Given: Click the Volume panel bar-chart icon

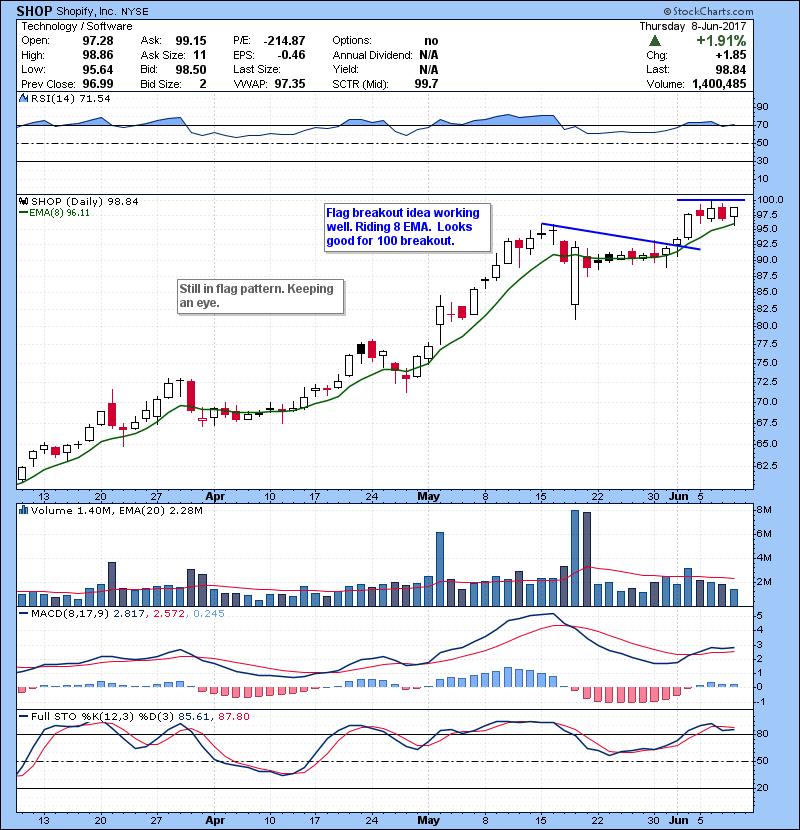Looking at the screenshot, I should [x=23, y=510].
